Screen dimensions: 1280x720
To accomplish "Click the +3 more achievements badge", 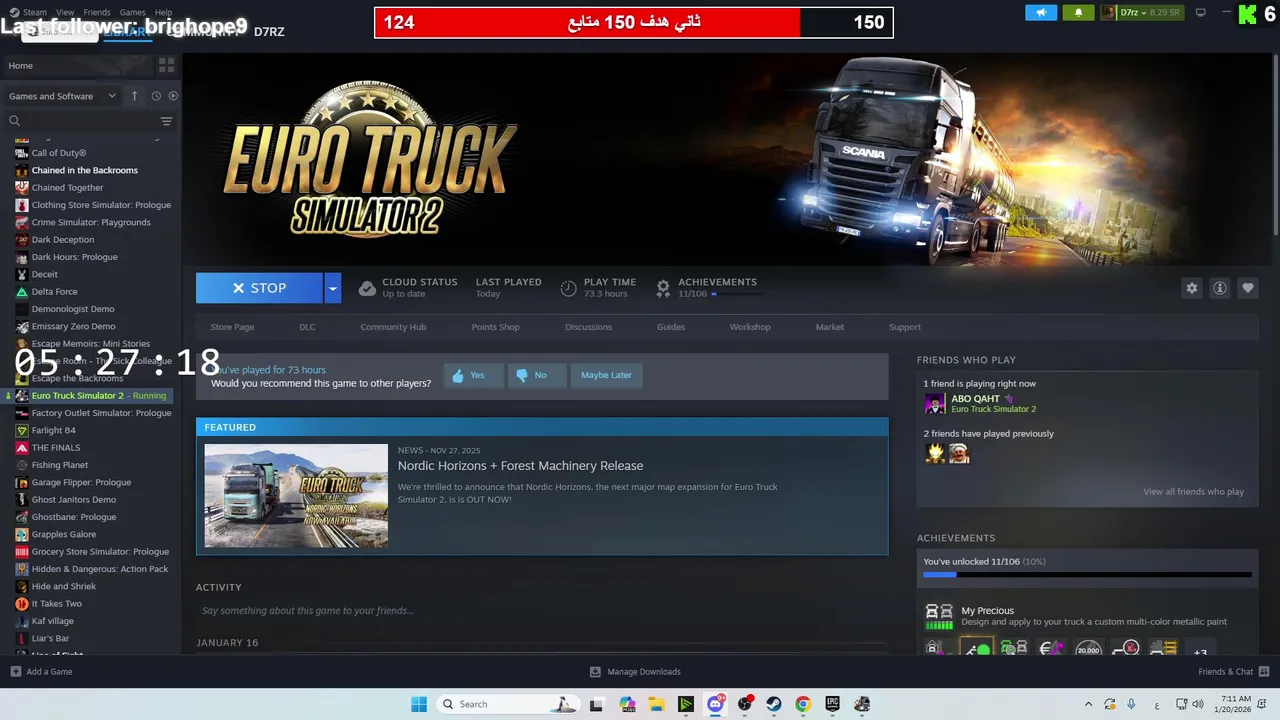I will coord(1200,651).
